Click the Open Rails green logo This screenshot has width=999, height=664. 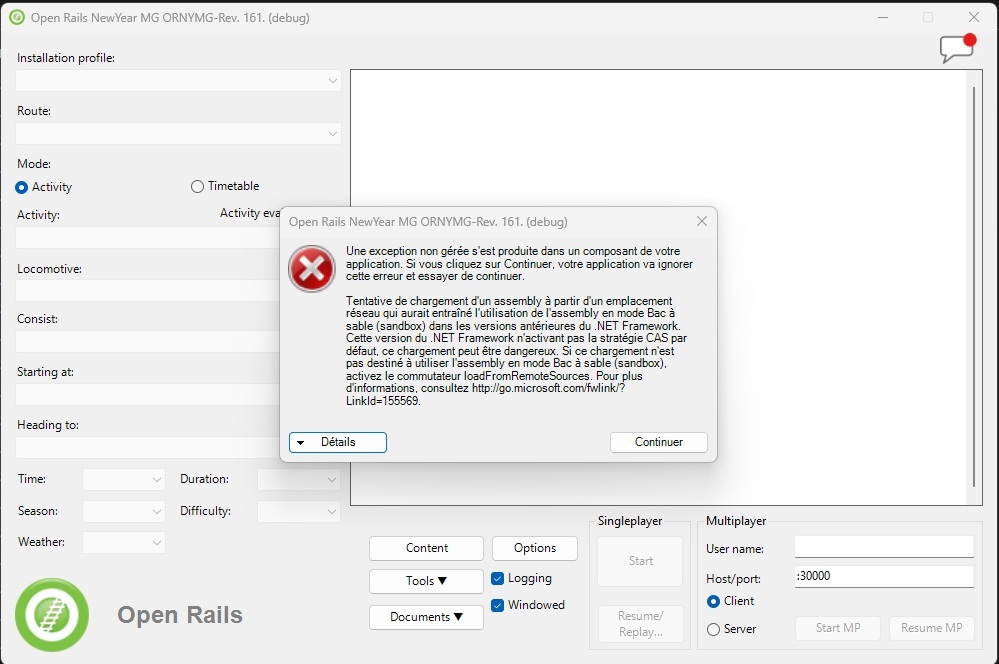(52, 615)
